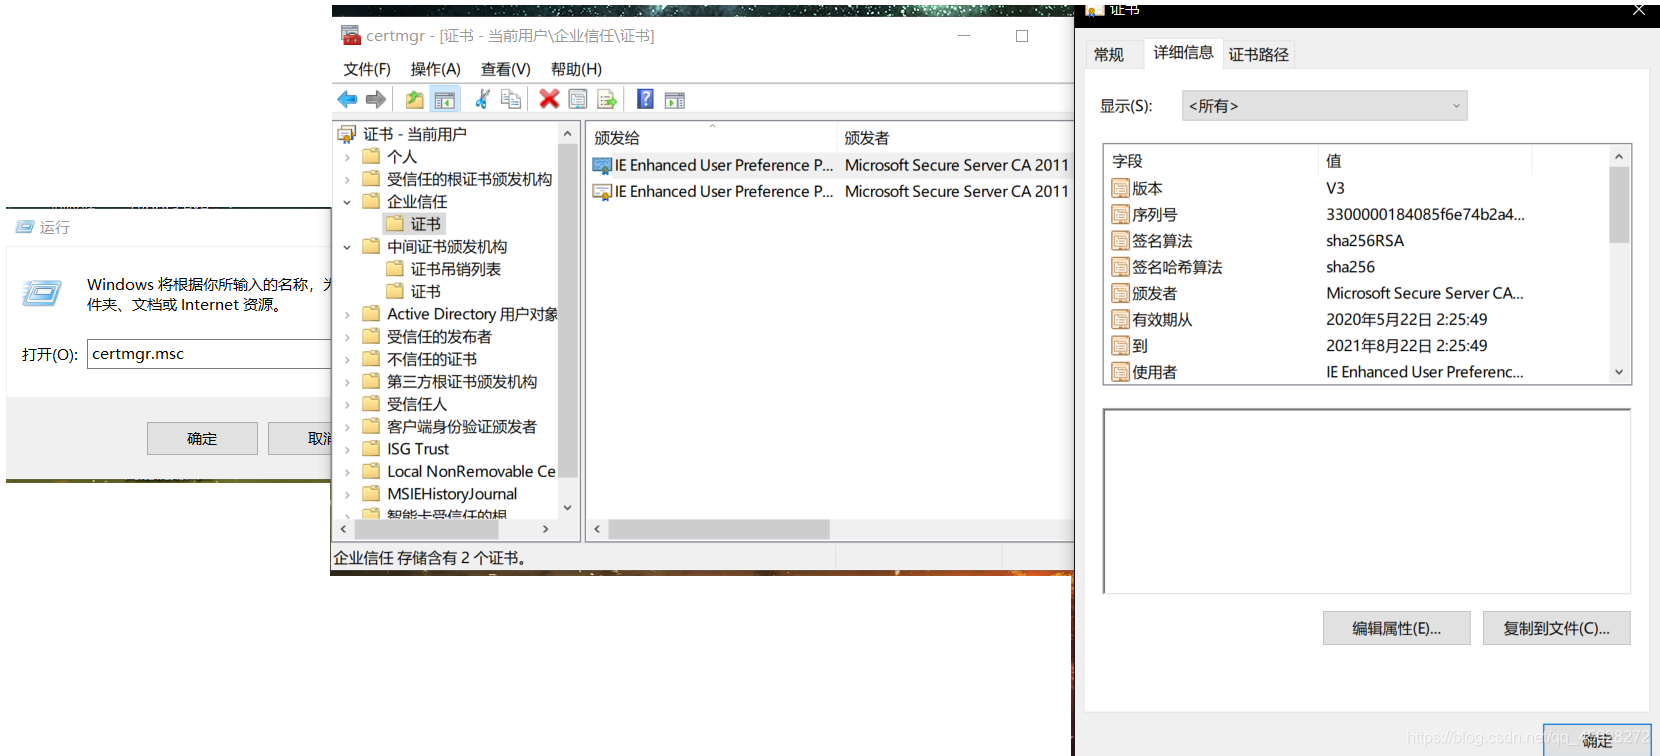Click the 有效期从 field icon
This screenshot has height=756, width=1660.
tap(1121, 319)
